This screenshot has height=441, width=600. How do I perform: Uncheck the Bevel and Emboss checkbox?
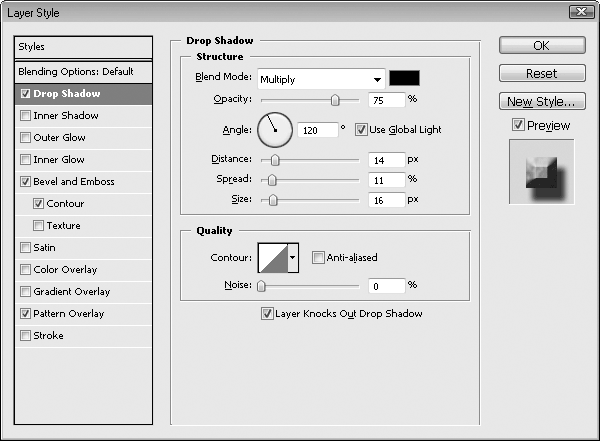click(x=25, y=181)
